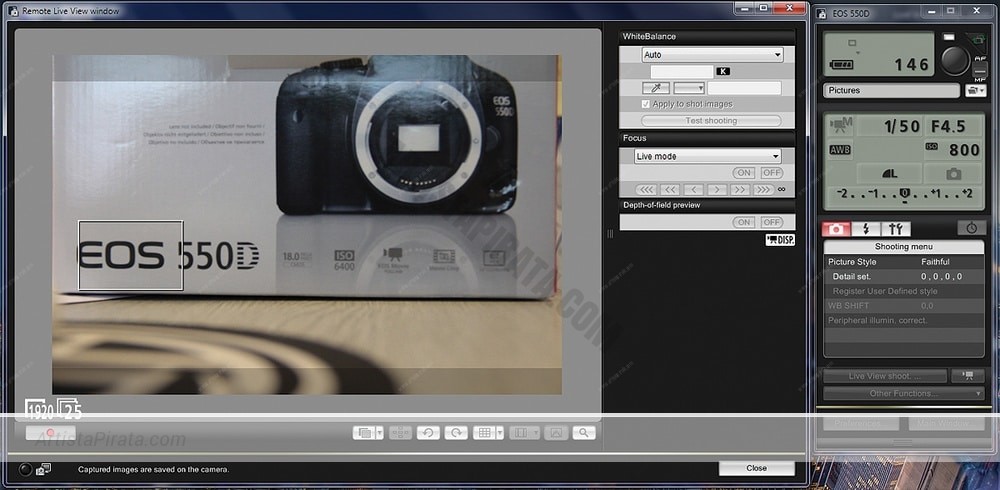The height and width of the screenshot is (490, 1000).
Task: Click the Test shooting button
Action: 711,121
